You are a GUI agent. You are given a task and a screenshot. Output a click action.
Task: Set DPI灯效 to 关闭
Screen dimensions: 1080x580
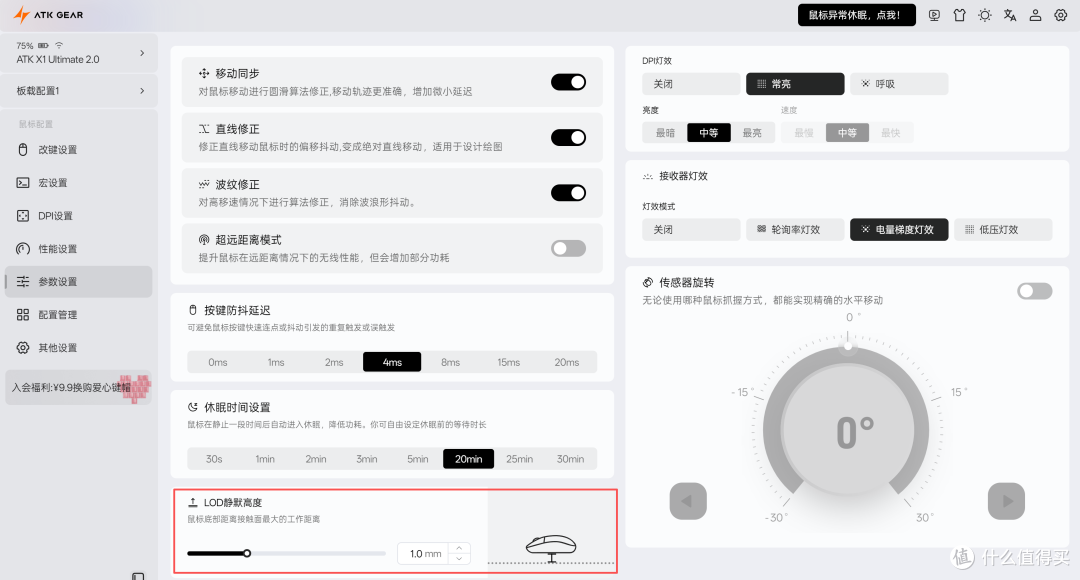tap(691, 84)
